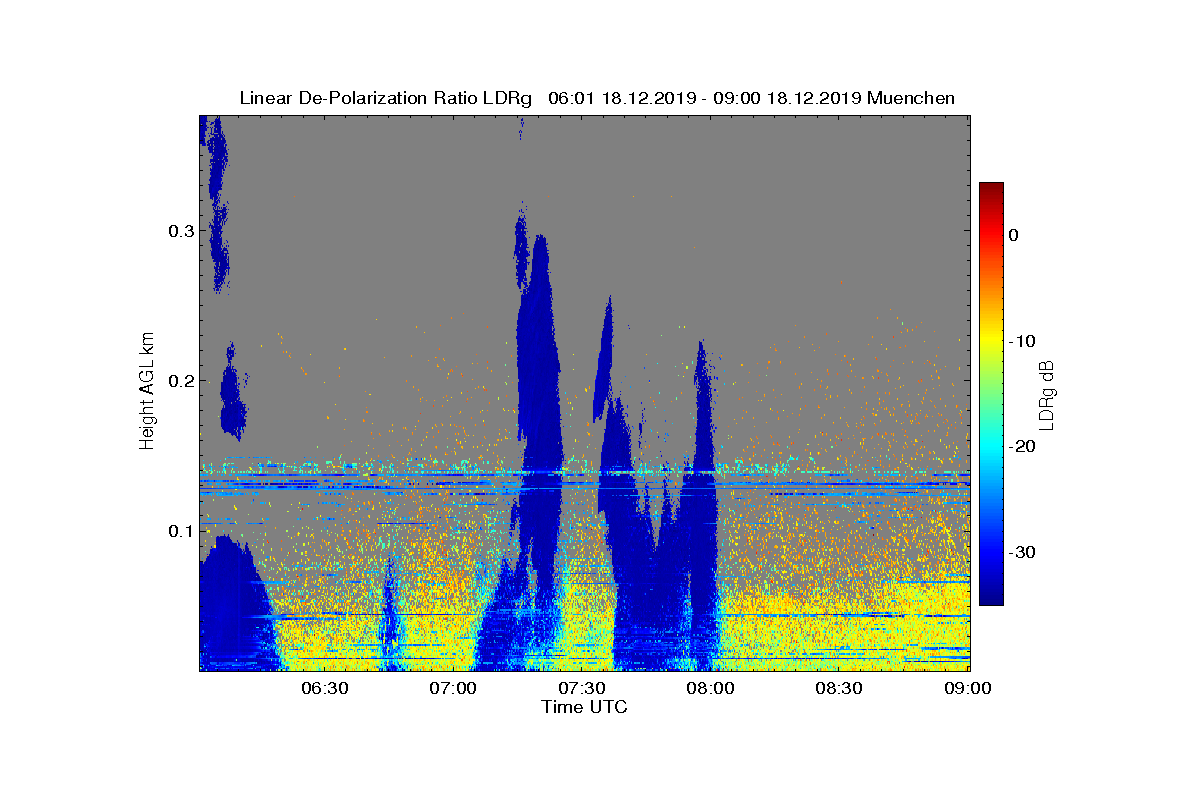Click the colorbar value label -20
The width and height of the screenshot is (1200, 800).
(x=1022, y=447)
